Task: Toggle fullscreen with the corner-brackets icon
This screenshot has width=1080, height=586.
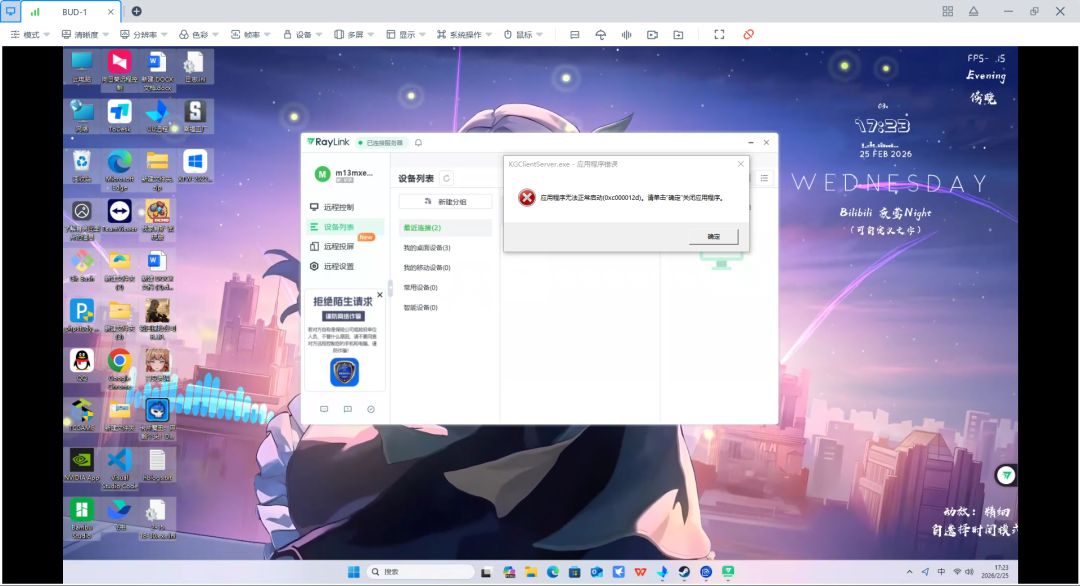Action: click(719, 34)
